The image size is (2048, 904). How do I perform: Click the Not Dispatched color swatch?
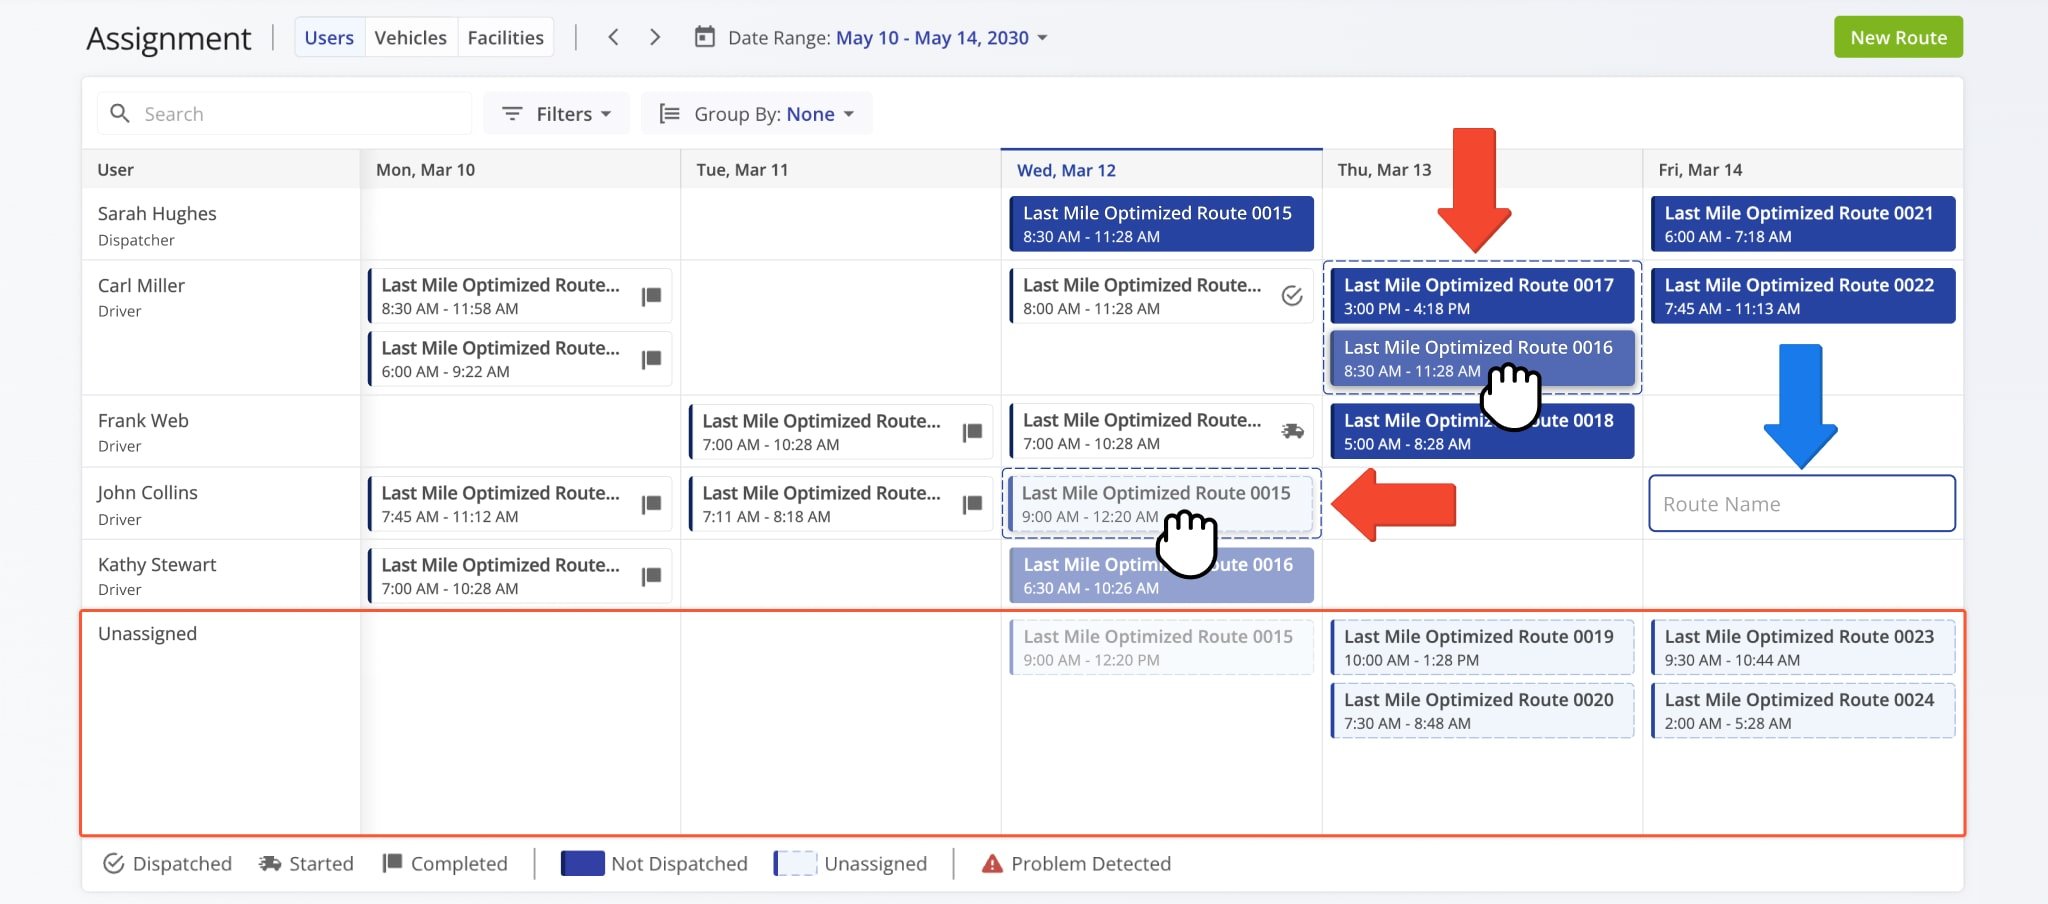coord(582,863)
